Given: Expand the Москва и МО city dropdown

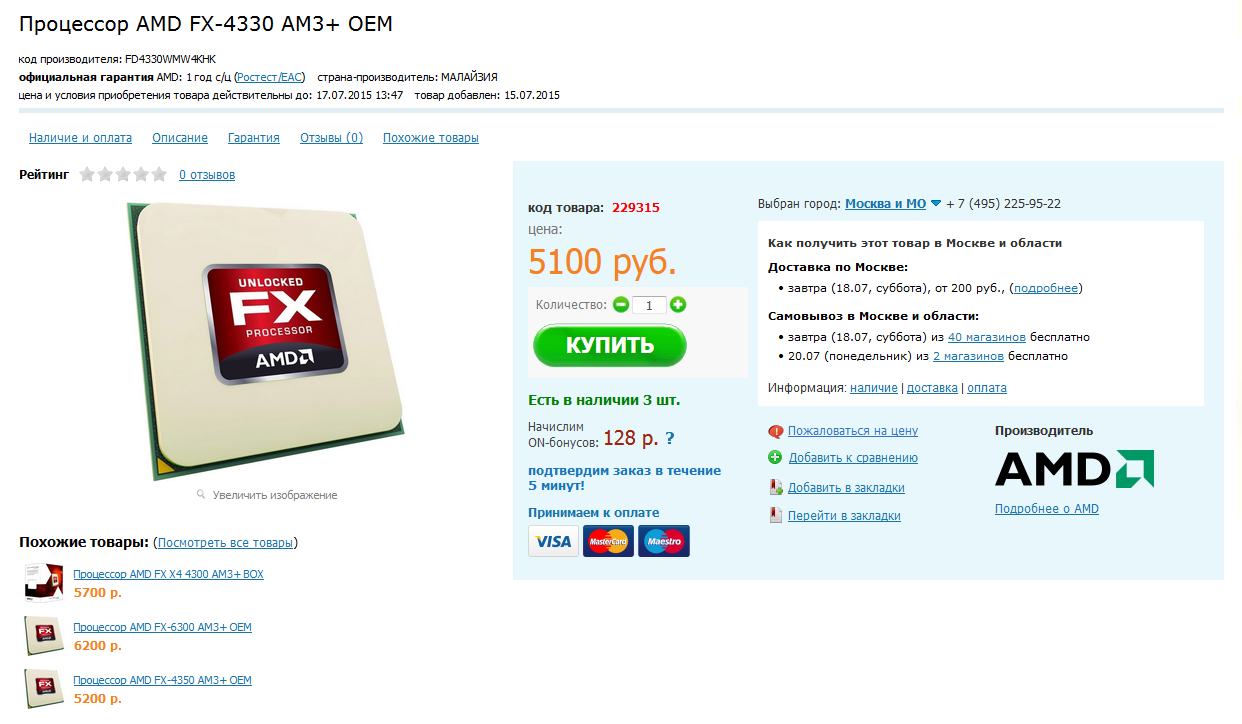Looking at the screenshot, I should [936, 204].
